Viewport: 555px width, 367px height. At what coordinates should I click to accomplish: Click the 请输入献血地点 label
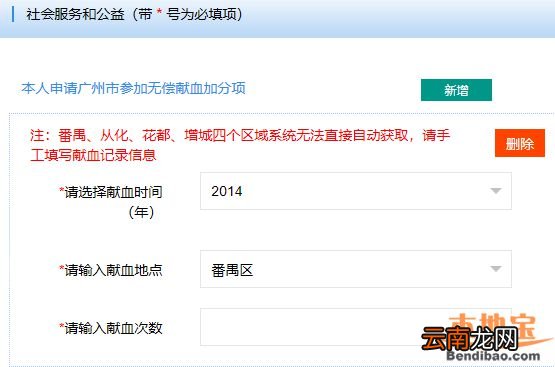[111, 270]
